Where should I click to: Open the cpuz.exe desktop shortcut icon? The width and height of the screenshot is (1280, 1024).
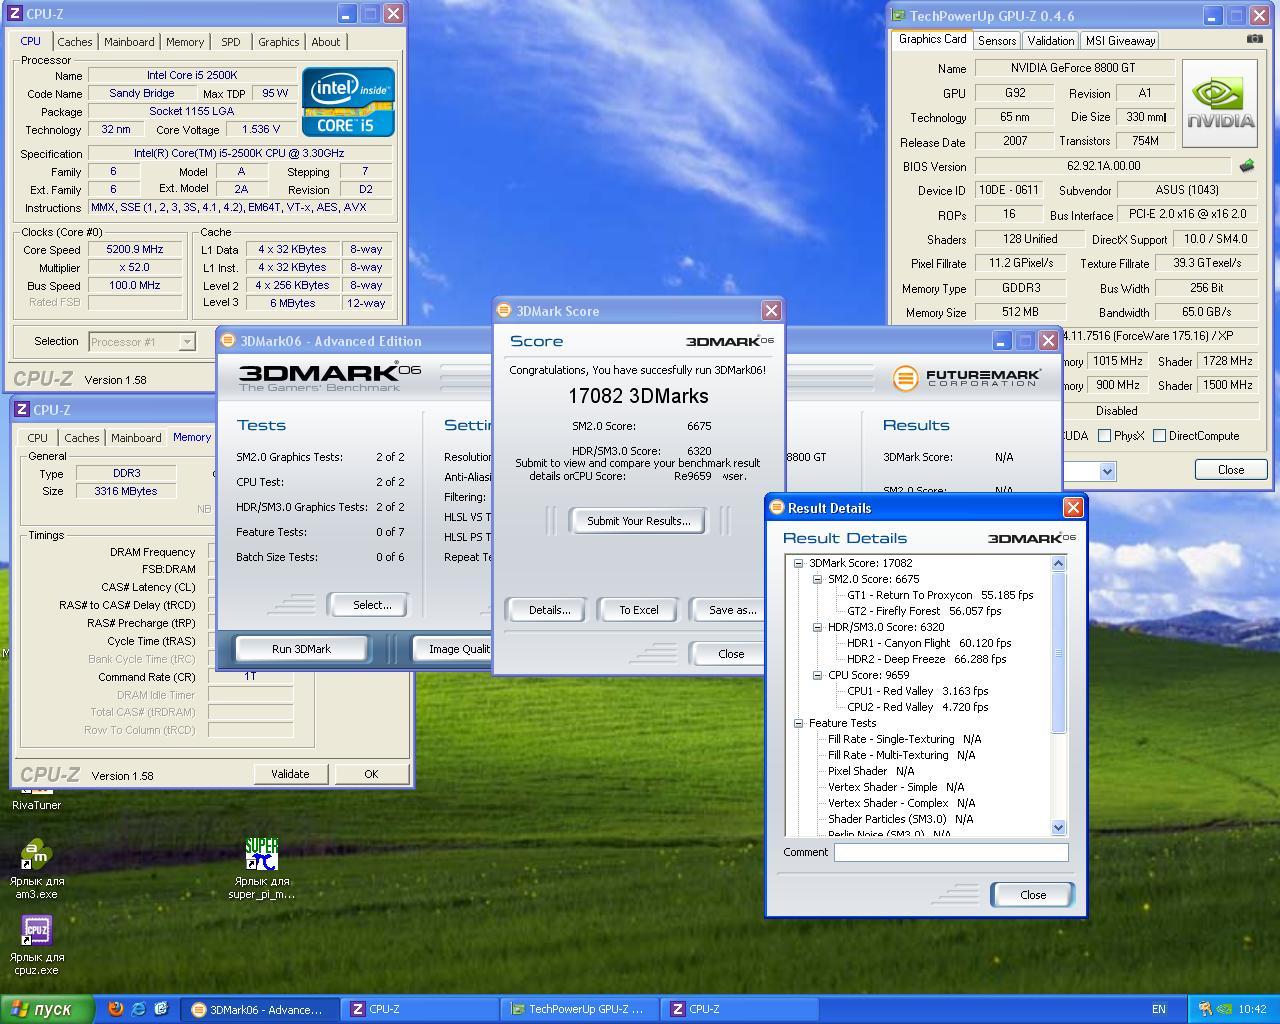click(x=36, y=932)
